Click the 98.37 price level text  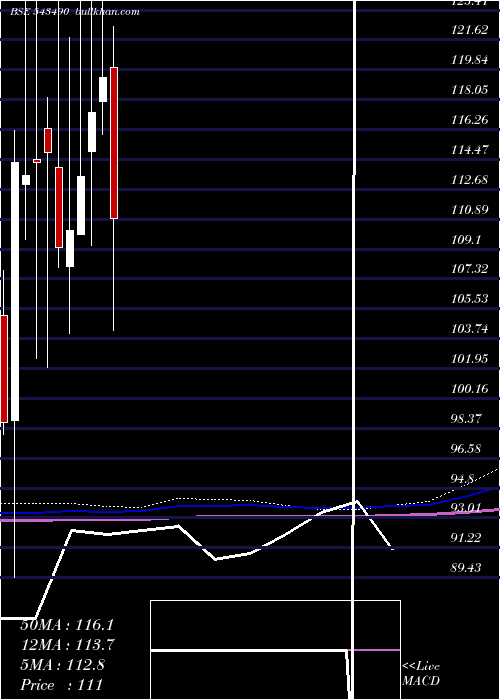tap(466, 418)
